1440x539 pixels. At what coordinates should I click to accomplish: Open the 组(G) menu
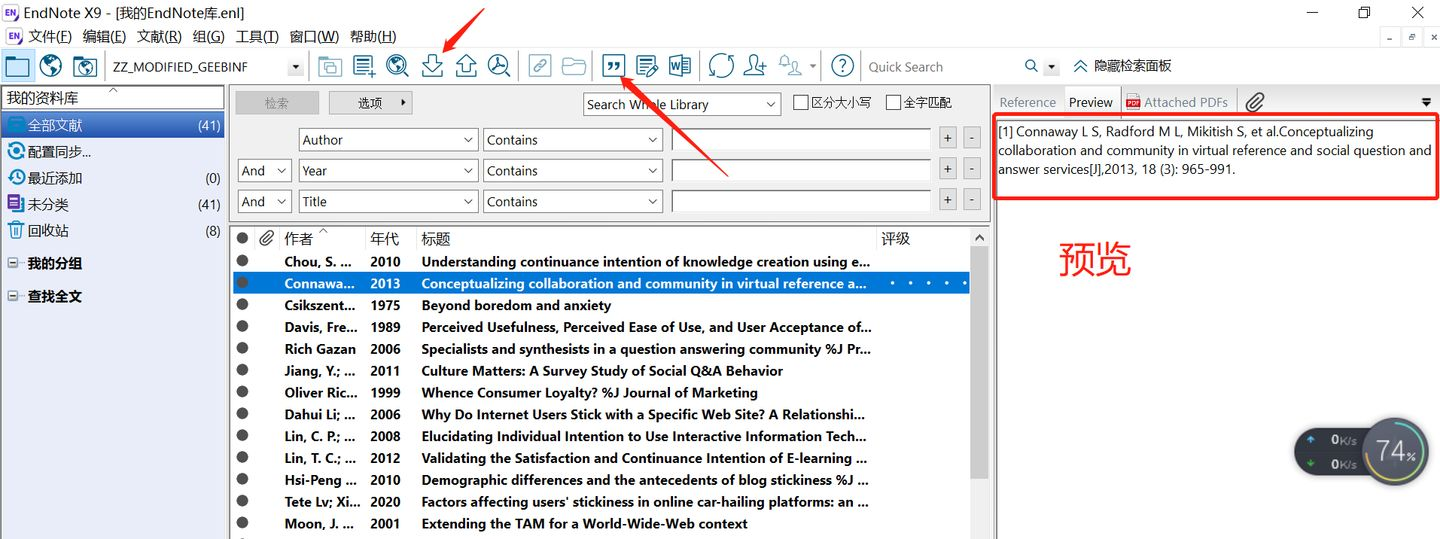click(208, 36)
